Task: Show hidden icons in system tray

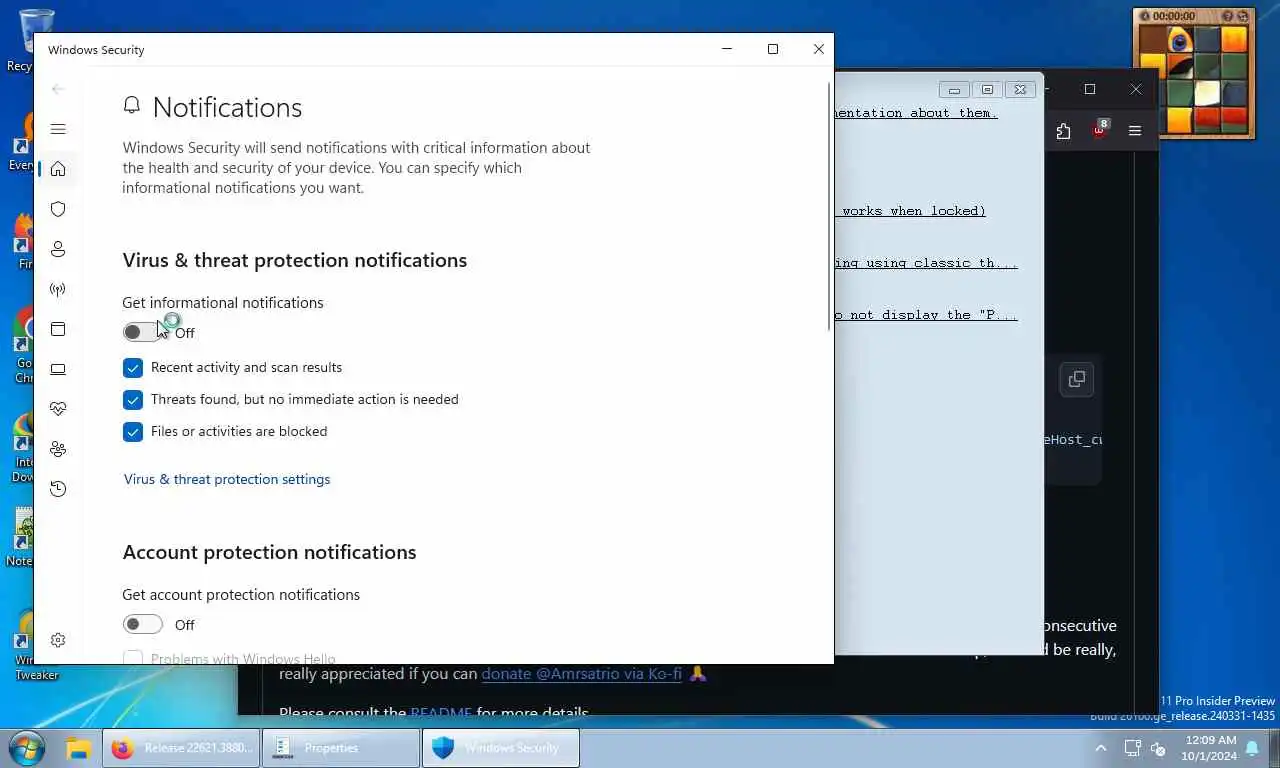Action: click(1101, 748)
